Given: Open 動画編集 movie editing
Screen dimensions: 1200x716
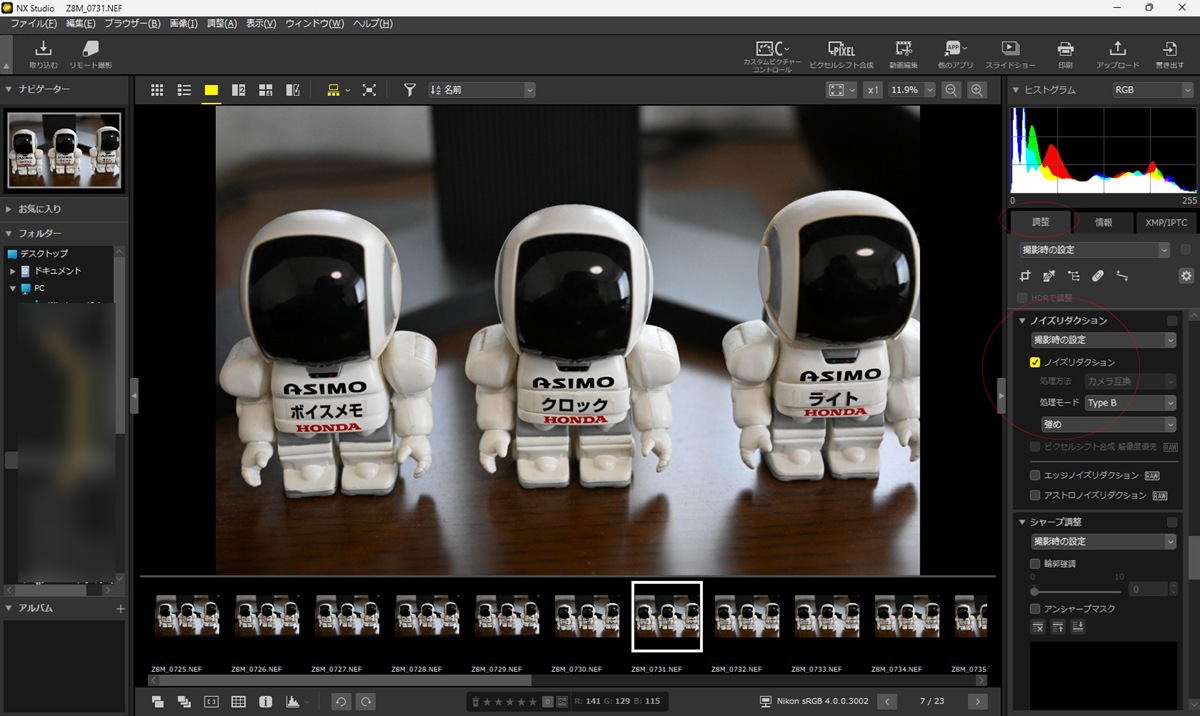Looking at the screenshot, I should pyautogui.click(x=904, y=55).
